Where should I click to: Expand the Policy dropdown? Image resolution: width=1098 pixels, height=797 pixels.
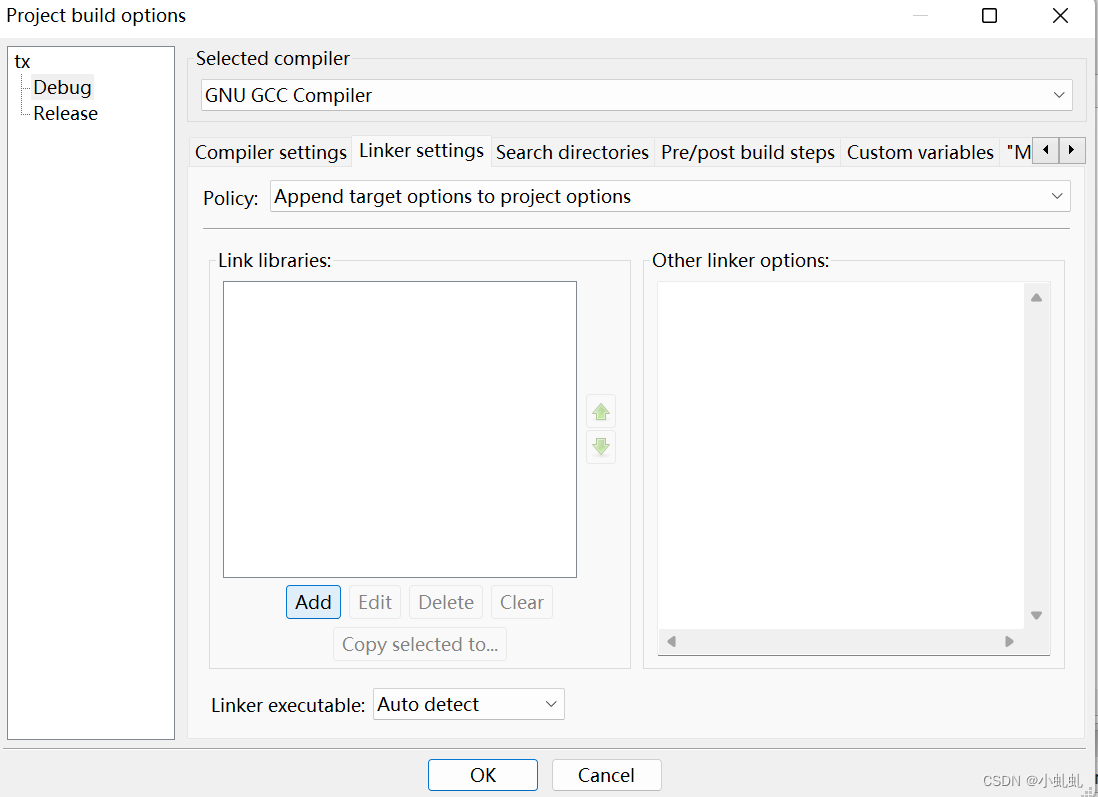pos(670,197)
